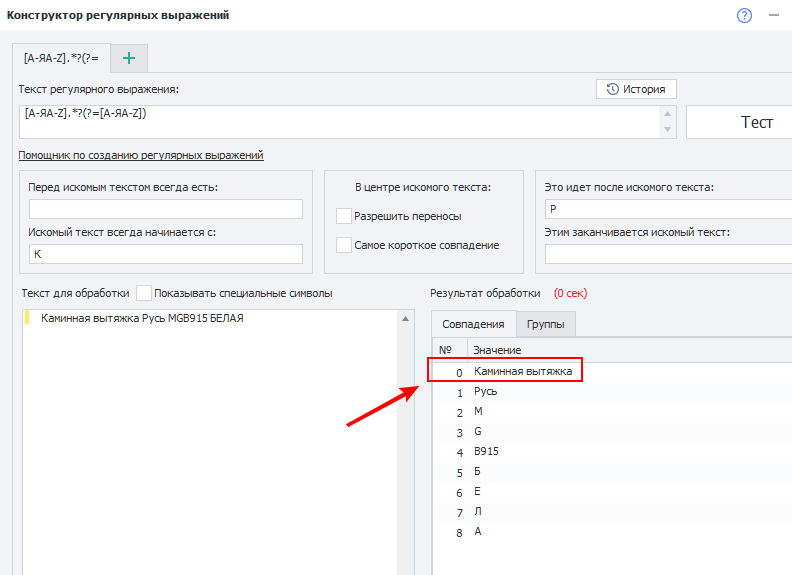
Task: Focus the regular expression text field
Action: 338,122
